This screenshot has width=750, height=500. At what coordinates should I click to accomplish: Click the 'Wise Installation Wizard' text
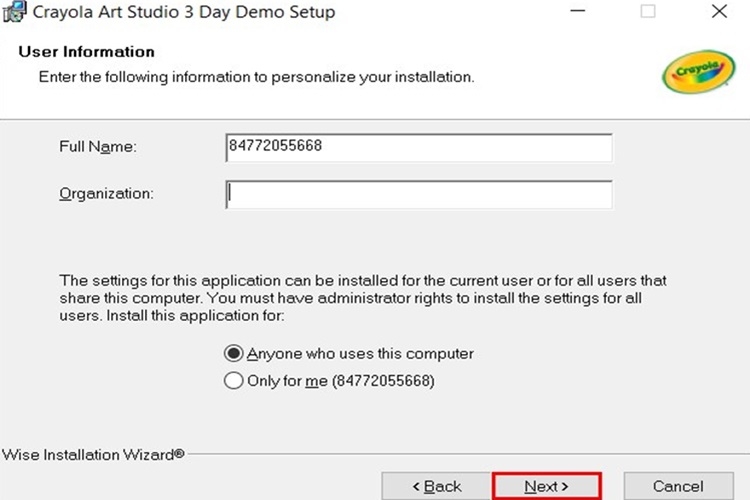[x=93, y=454]
